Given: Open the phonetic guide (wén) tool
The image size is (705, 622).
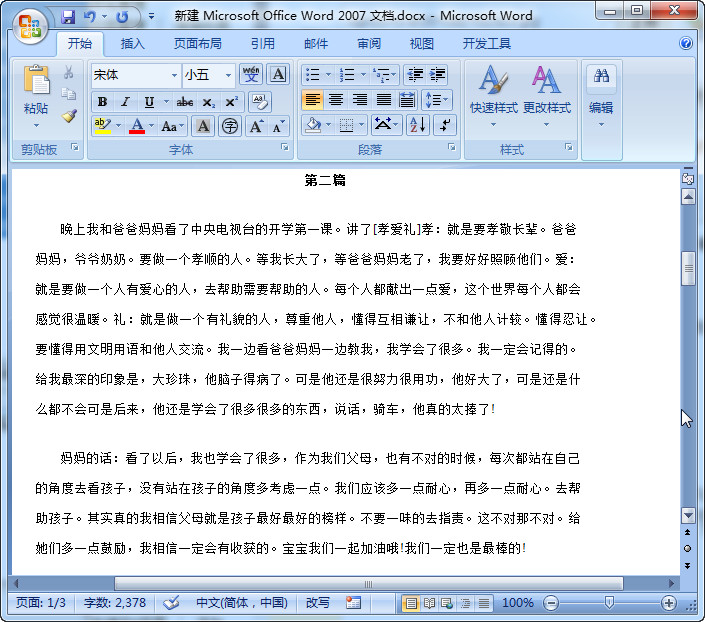Looking at the screenshot, I should coord(251,75).
